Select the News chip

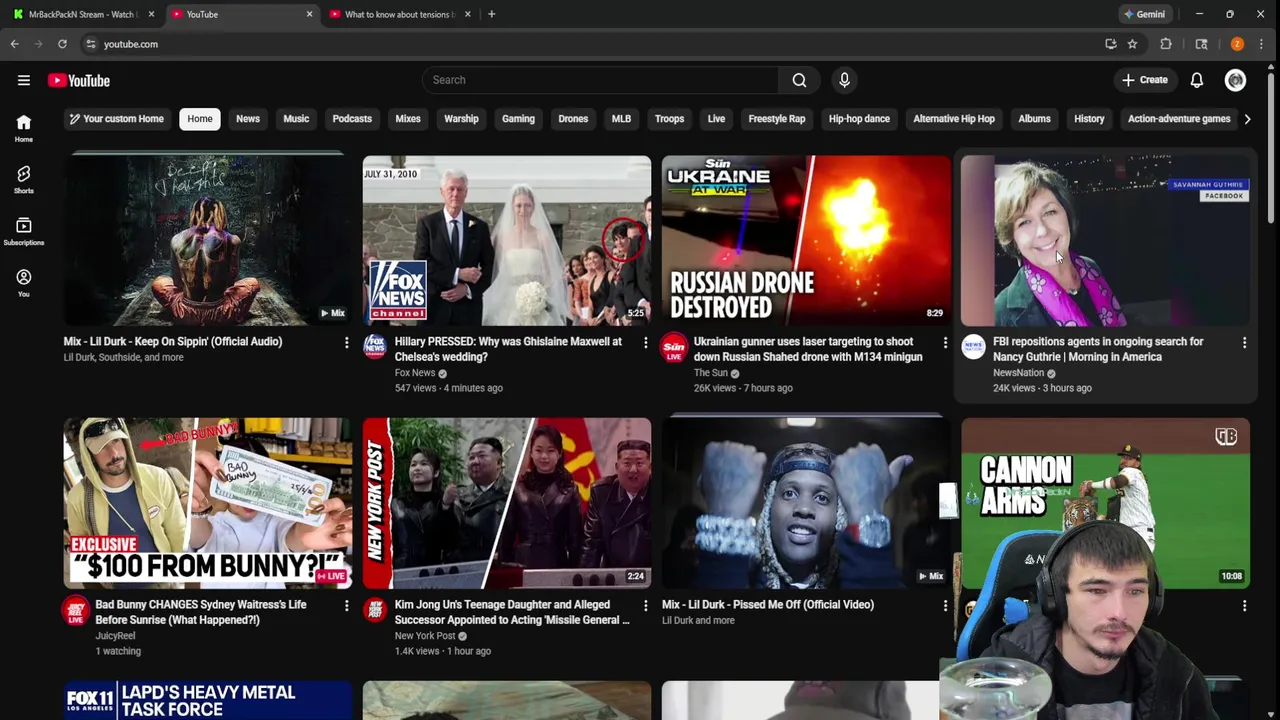tap(248, 119)
